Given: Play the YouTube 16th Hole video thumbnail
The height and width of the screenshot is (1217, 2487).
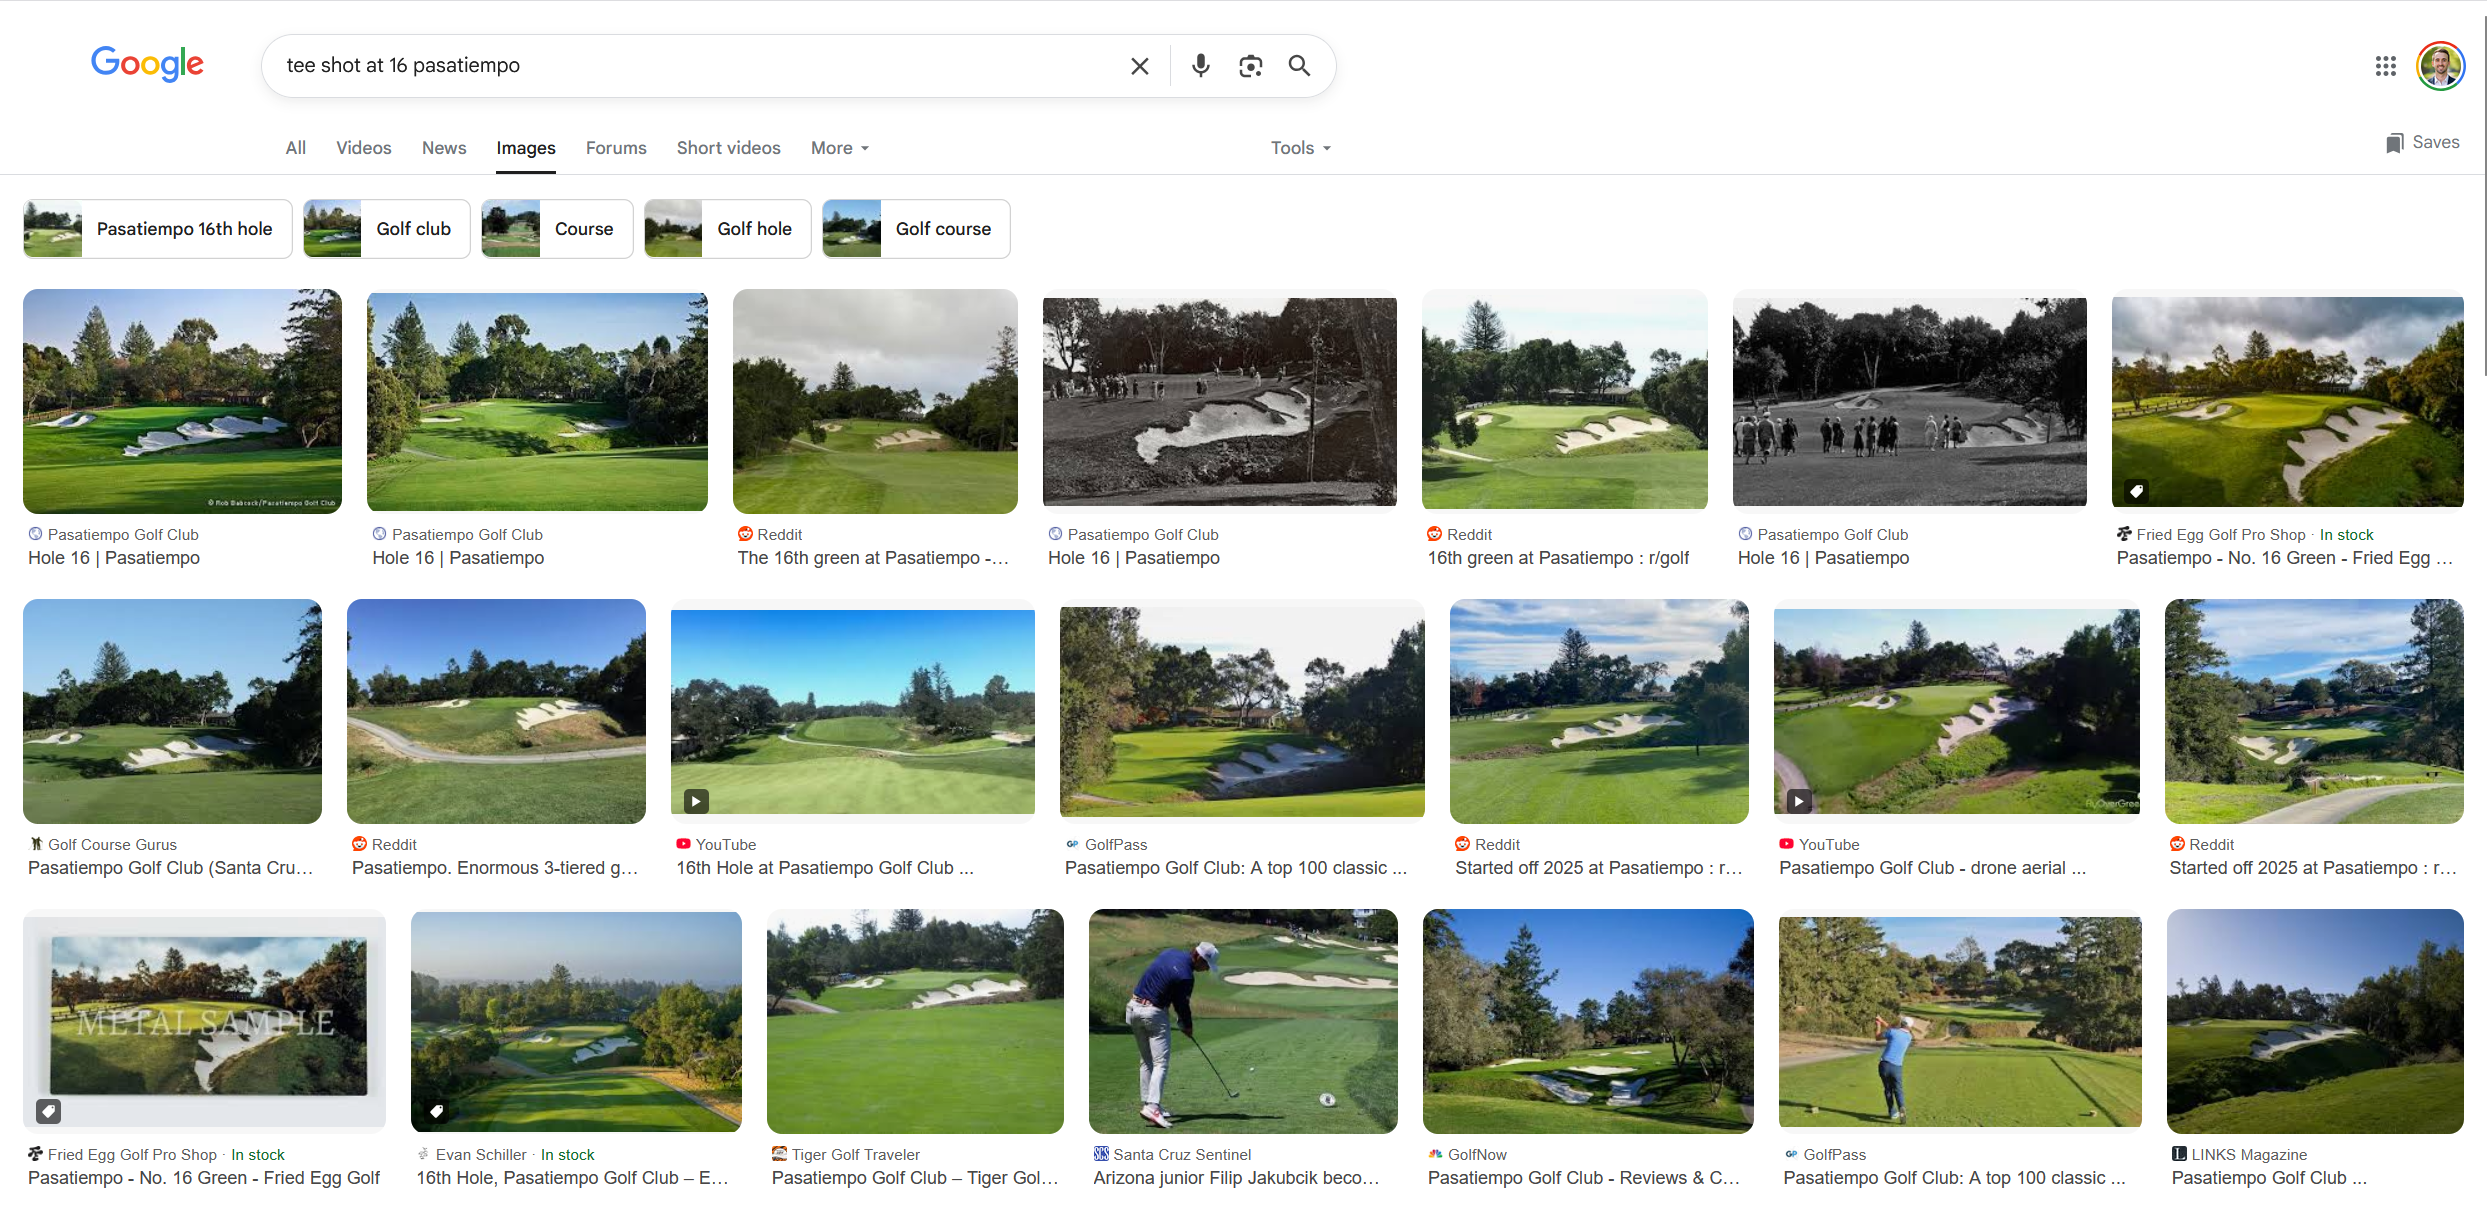Looking at the screenshot, I should [x=852, y=711].
